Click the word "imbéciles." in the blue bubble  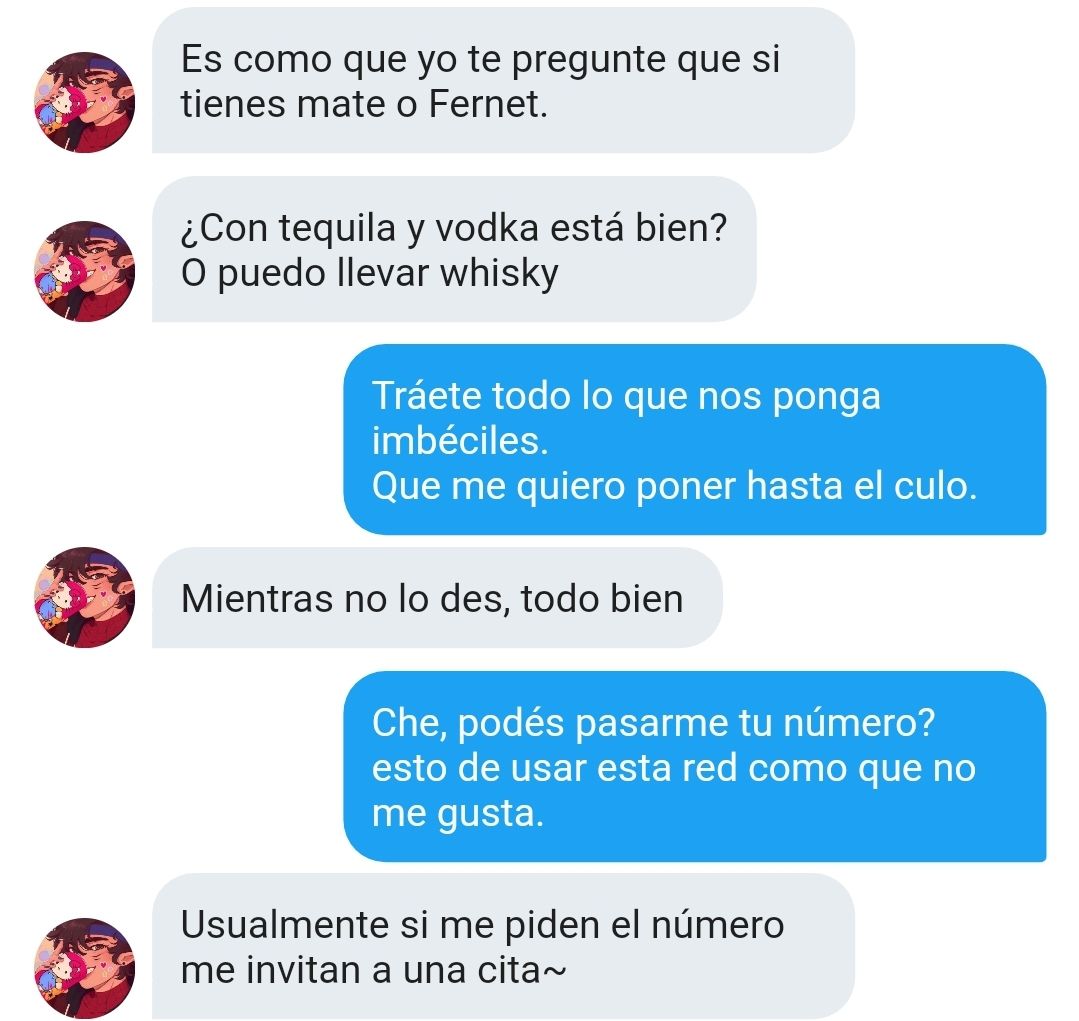click(x=460, y=440)
